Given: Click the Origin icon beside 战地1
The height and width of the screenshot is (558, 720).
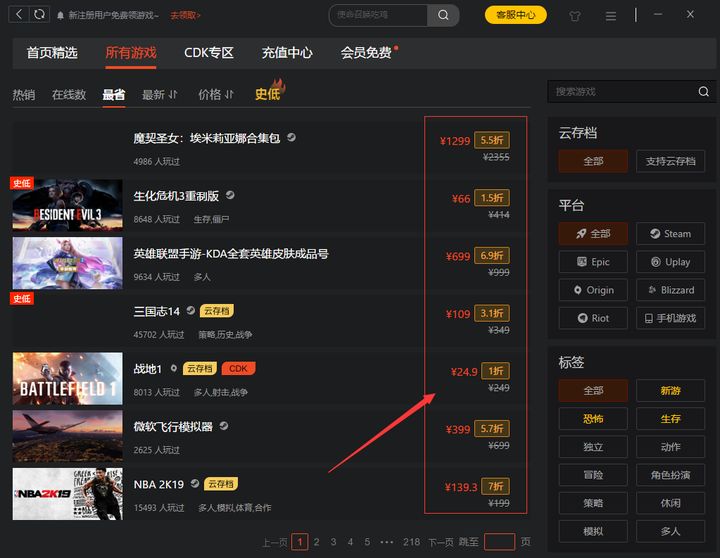Looking at the screenshot, I should coord(174,368).
